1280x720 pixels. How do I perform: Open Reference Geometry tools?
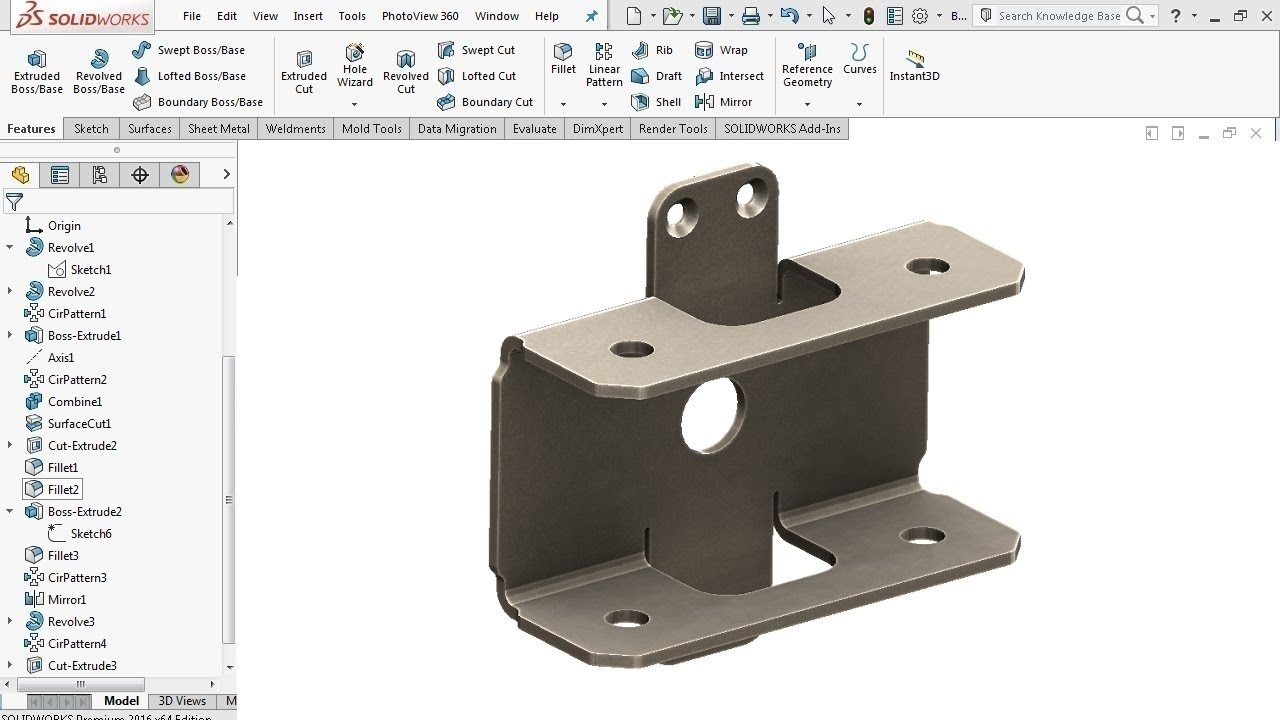coord(807,66)
